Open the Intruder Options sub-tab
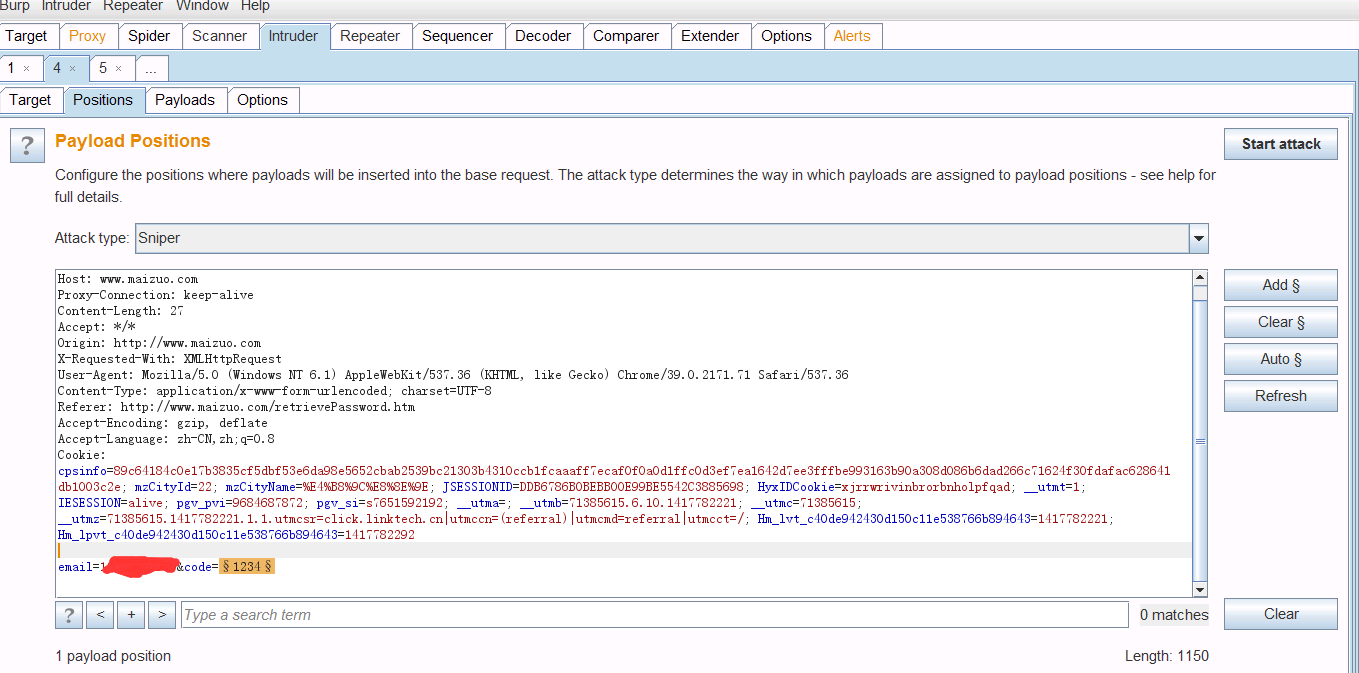This screenshot has width=1359, height=673. click(263, 100)
